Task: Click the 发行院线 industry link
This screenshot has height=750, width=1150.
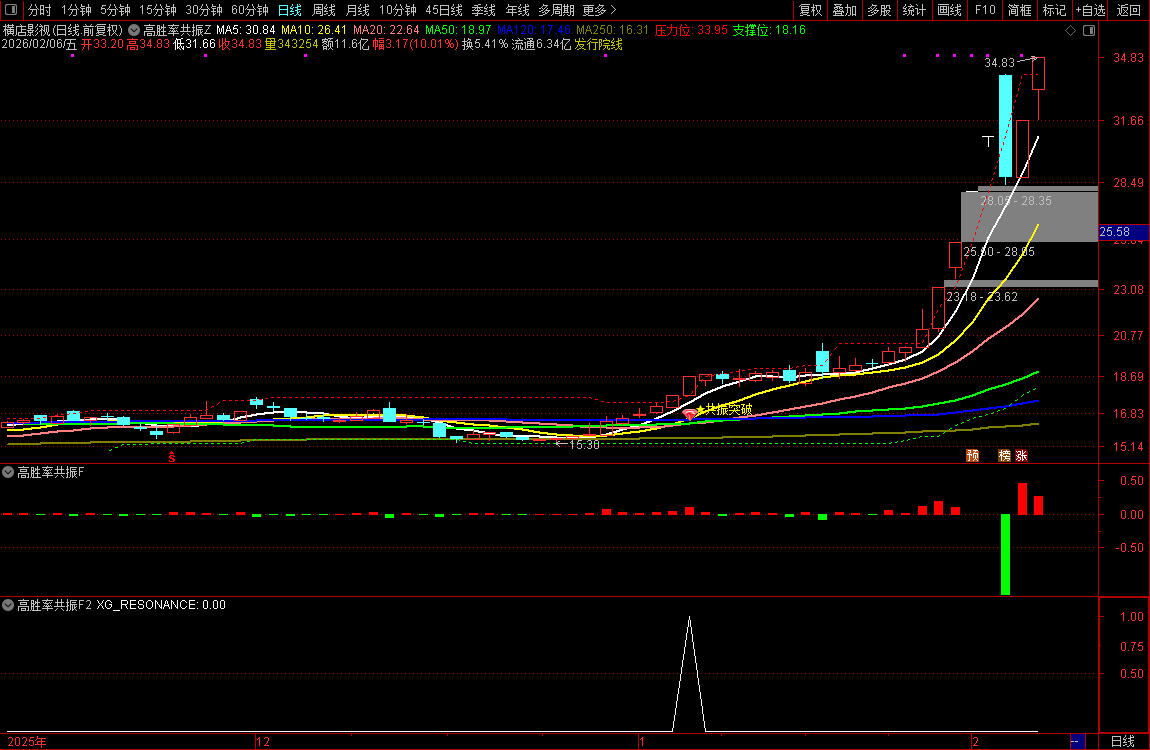Action: pos(598,45)
